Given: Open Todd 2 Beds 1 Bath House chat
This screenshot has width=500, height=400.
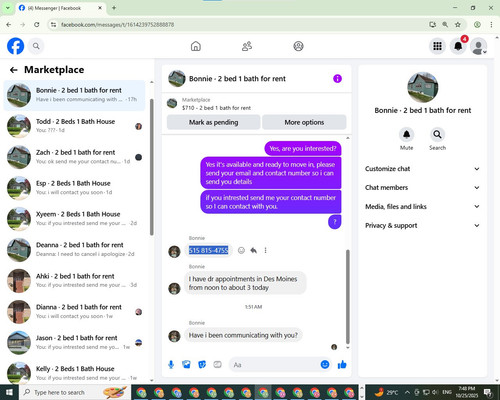Looking at the screenshot, I should coord(74,126).
